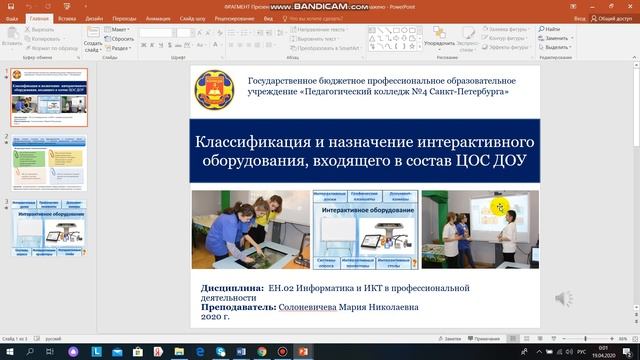Open the Слайд-шоу ribbon tab

192,19
